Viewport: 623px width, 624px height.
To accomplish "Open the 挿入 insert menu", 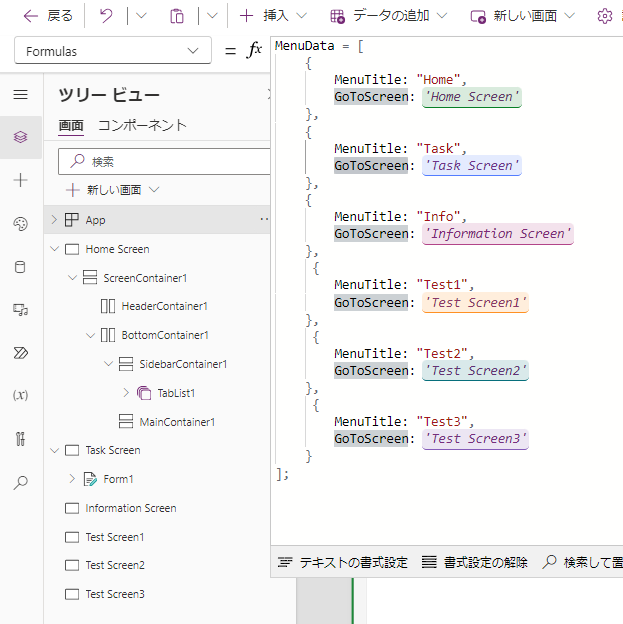I will point(273,16).
